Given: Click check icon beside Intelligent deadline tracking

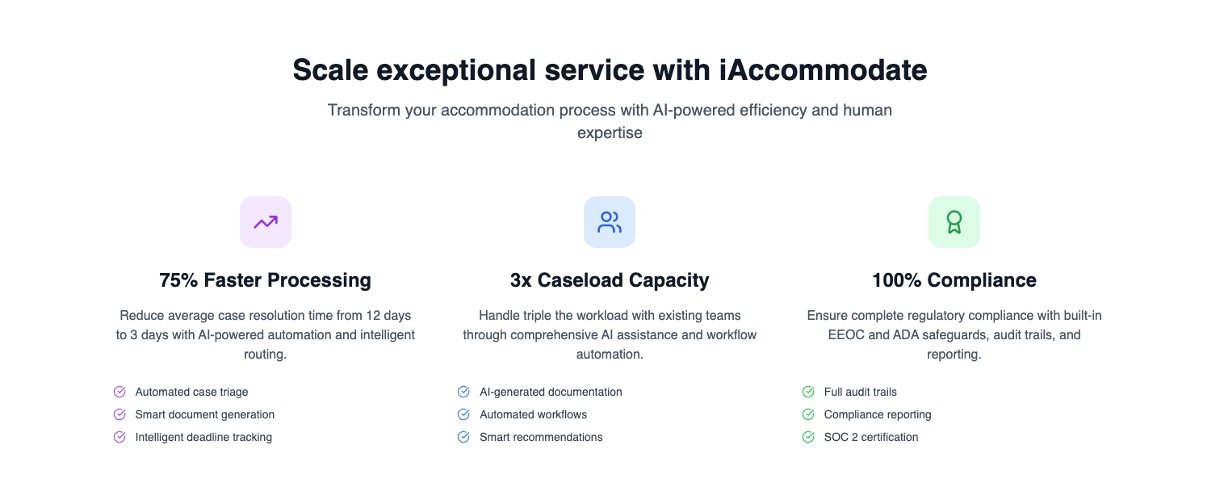Looking at the screenshot, I should click(x=120, y=437).
